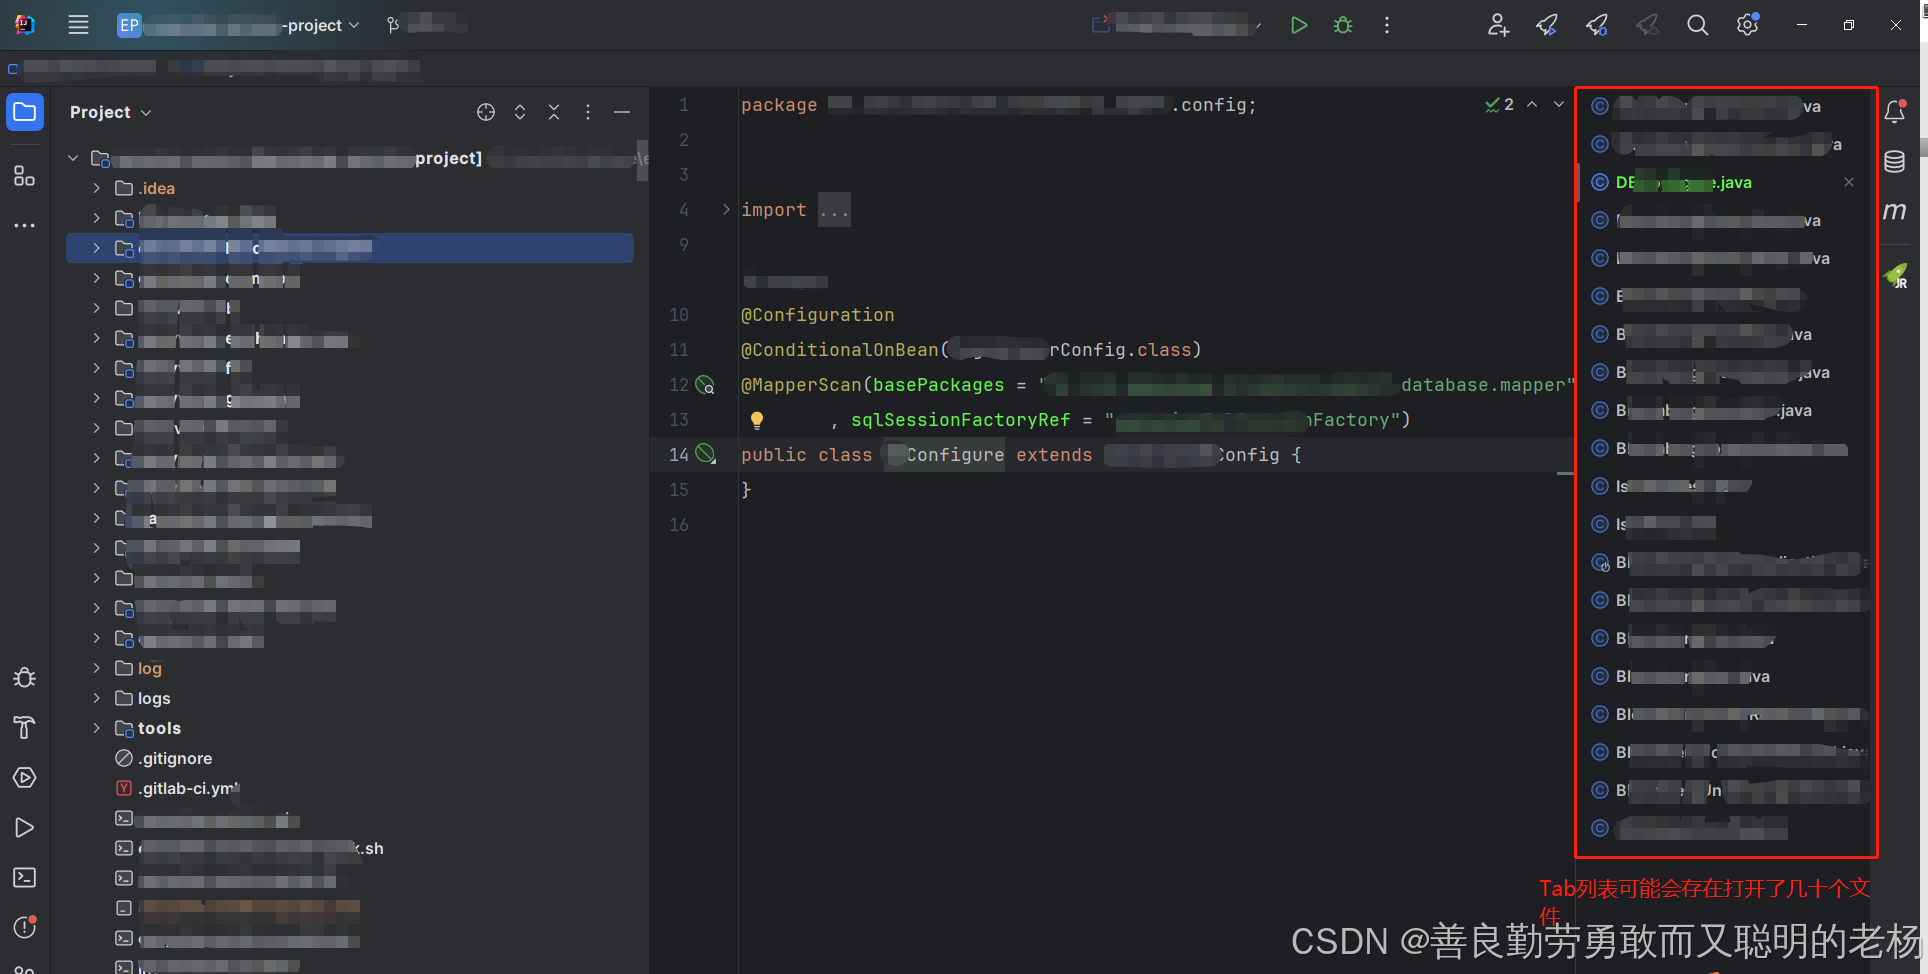
Task: Click @MapperScan annotation on line 12
Action: [x=801, y=385]
